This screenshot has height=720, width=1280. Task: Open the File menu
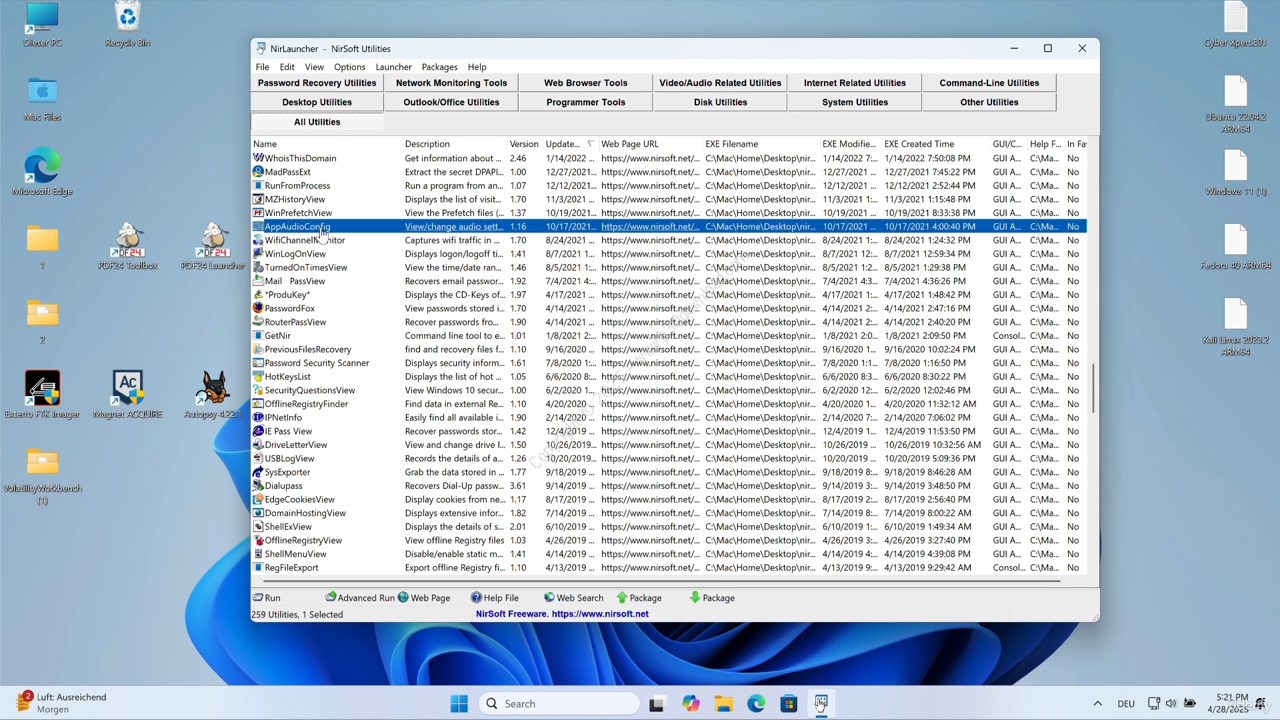262,67
